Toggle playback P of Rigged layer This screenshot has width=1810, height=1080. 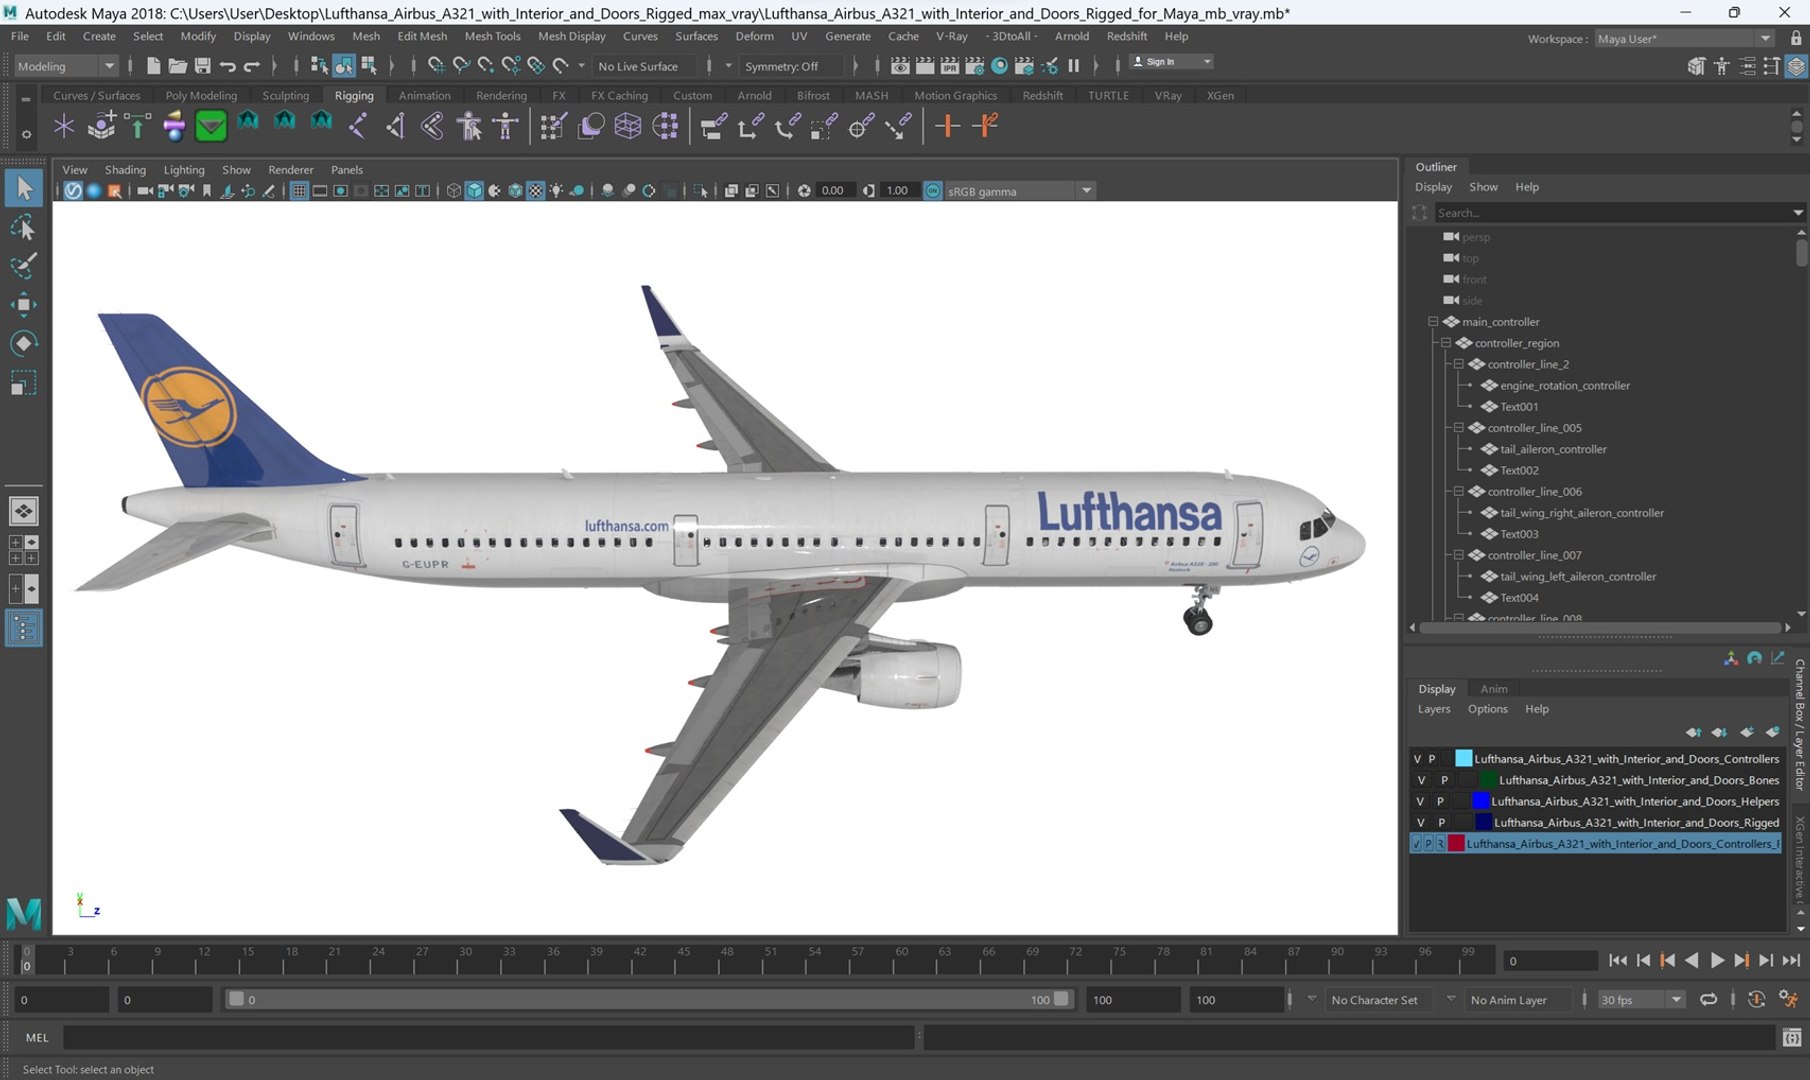point(1441,822)
